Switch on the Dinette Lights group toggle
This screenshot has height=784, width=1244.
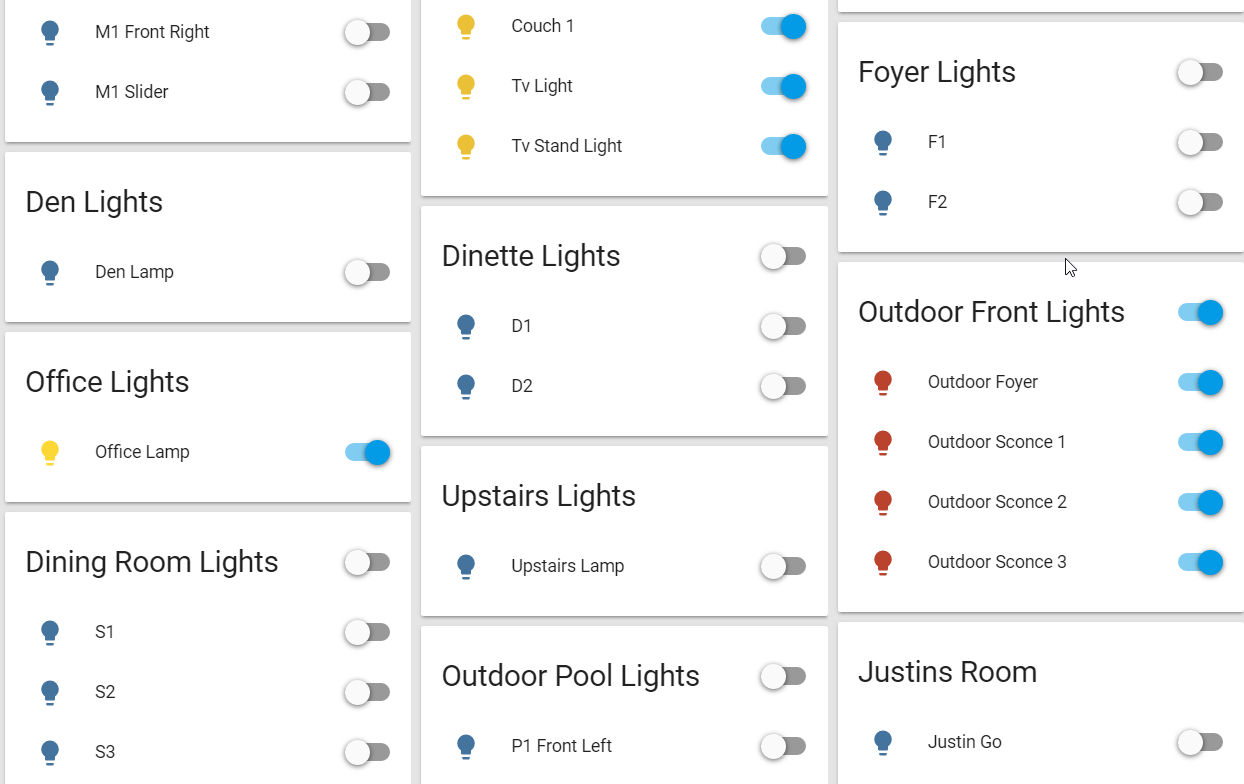click(x=783, y=256)
